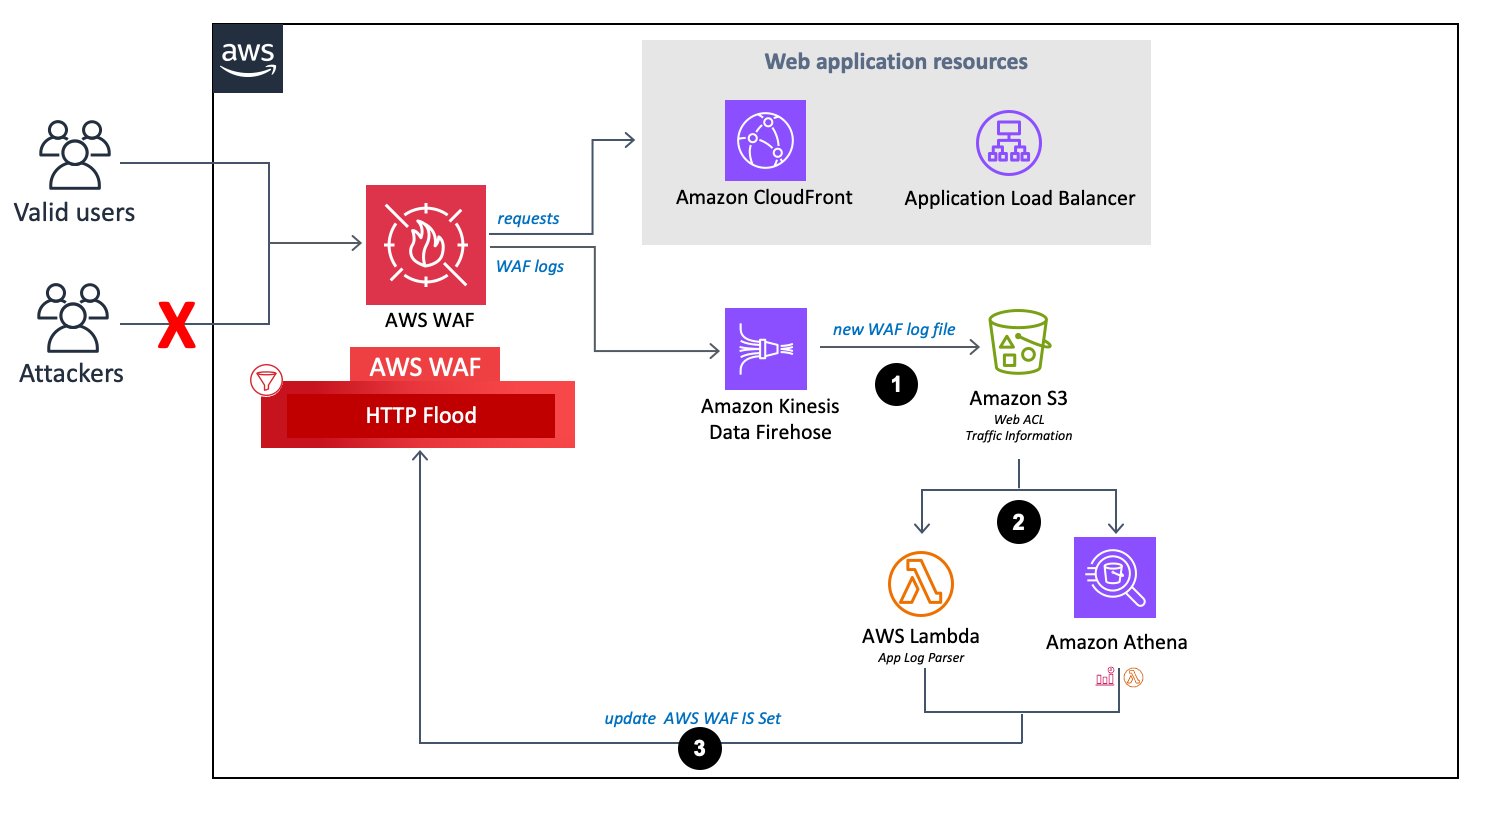Select the Application Load Balancer icon

click(x=1008, y=143)
